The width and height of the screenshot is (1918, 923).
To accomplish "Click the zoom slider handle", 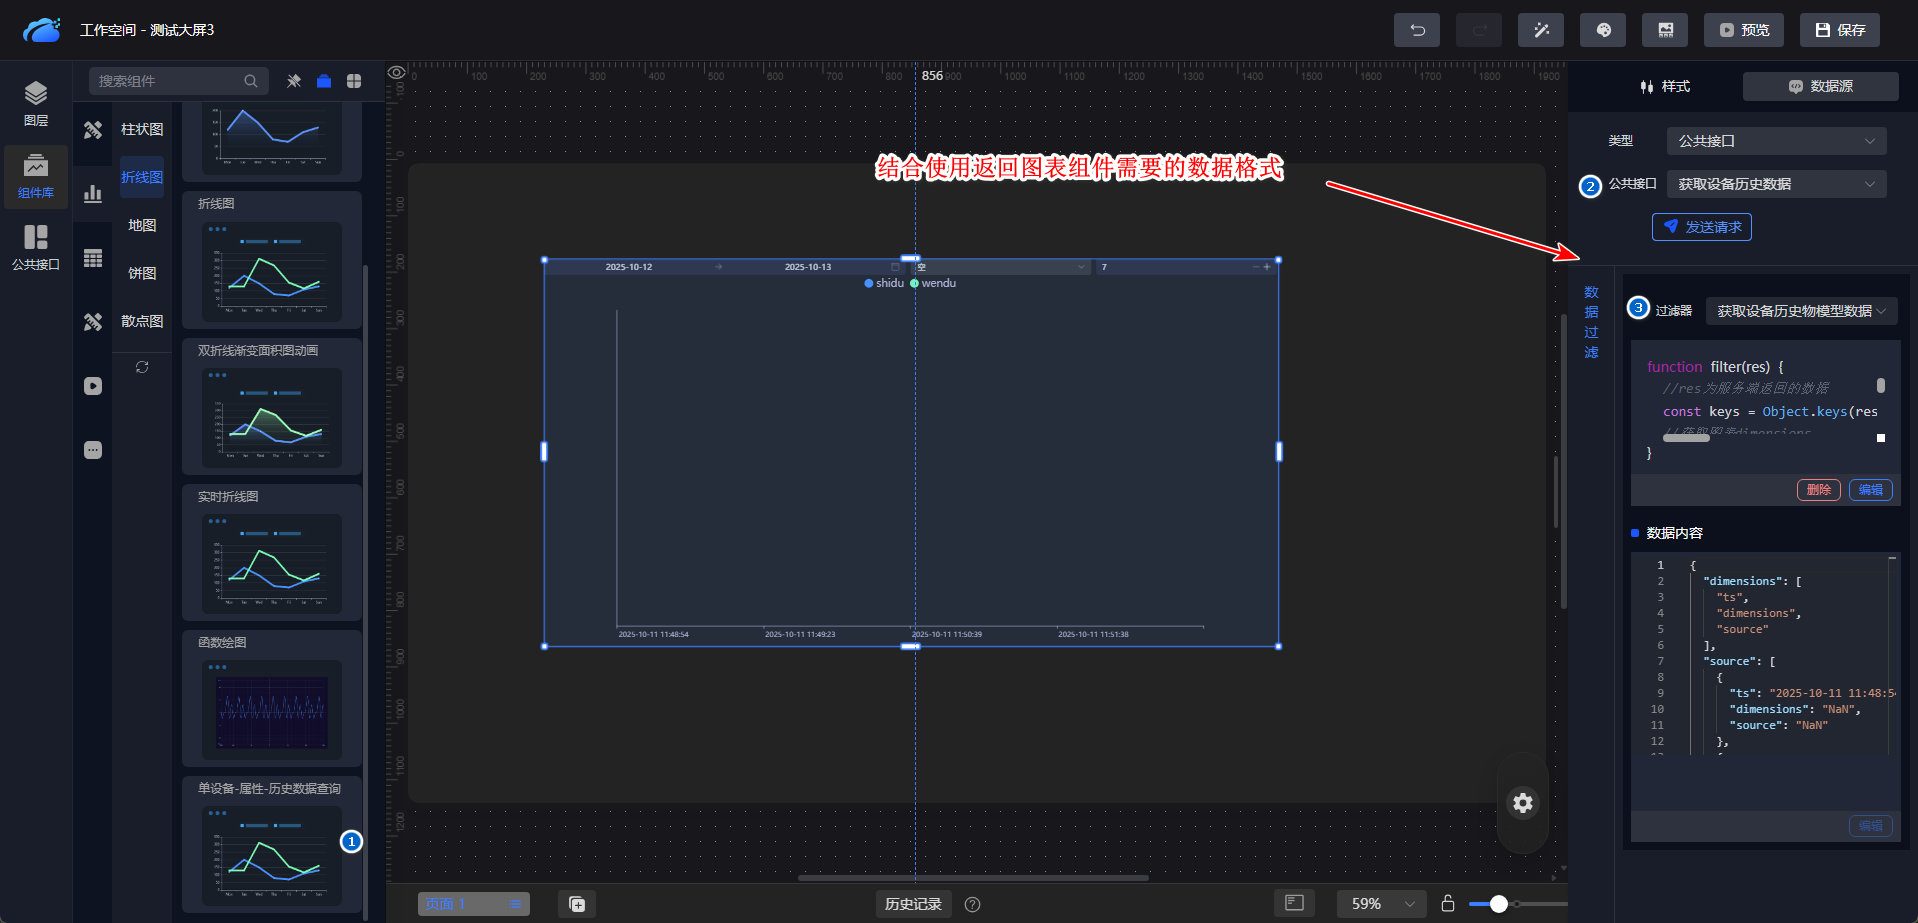I will [1498, 904].
